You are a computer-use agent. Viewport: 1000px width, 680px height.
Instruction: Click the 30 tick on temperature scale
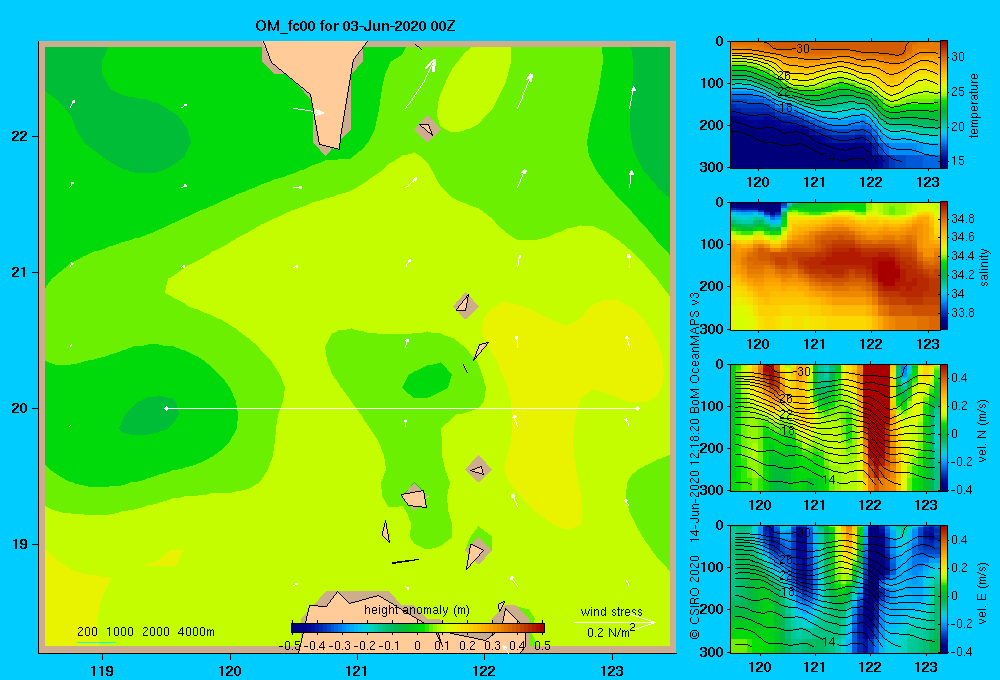coord(957,57)
